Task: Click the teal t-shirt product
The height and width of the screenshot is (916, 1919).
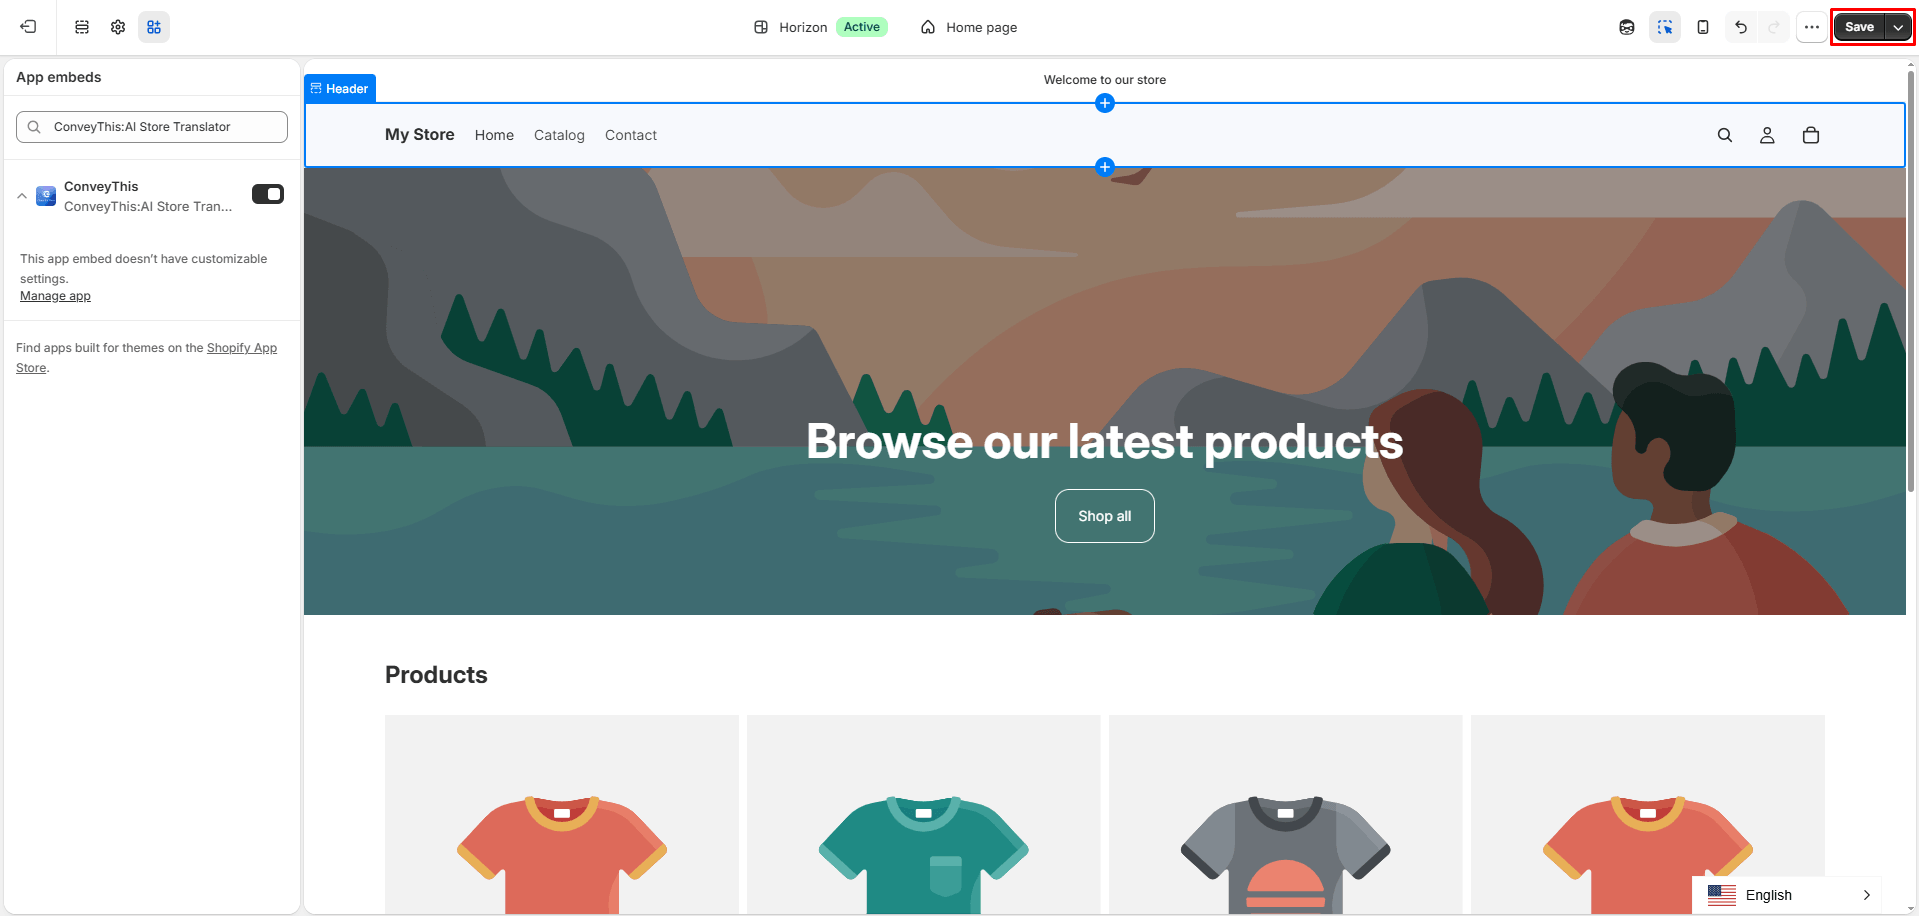Action: (x=924, y=815)
